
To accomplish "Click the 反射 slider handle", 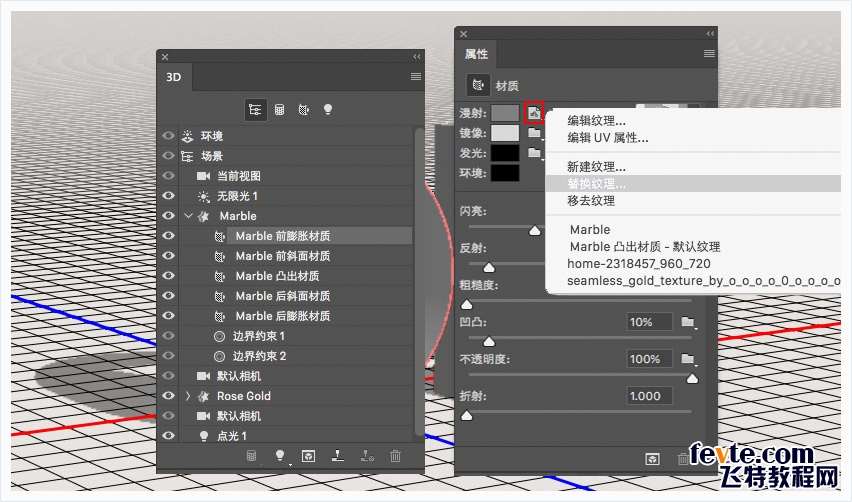I will (x=488, y=267).
